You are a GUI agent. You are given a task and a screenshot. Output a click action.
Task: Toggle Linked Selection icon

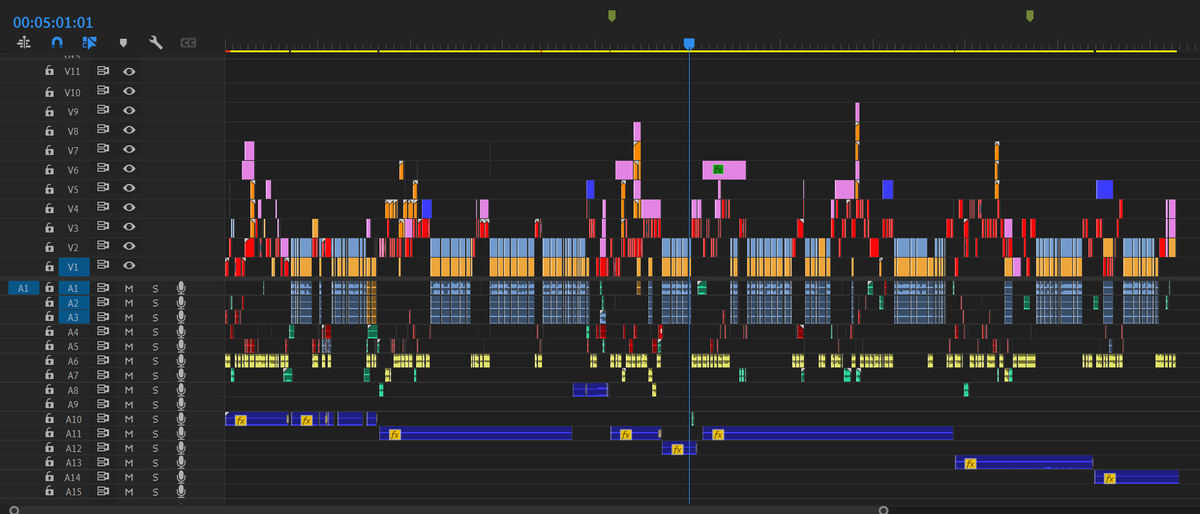point(89,43)
